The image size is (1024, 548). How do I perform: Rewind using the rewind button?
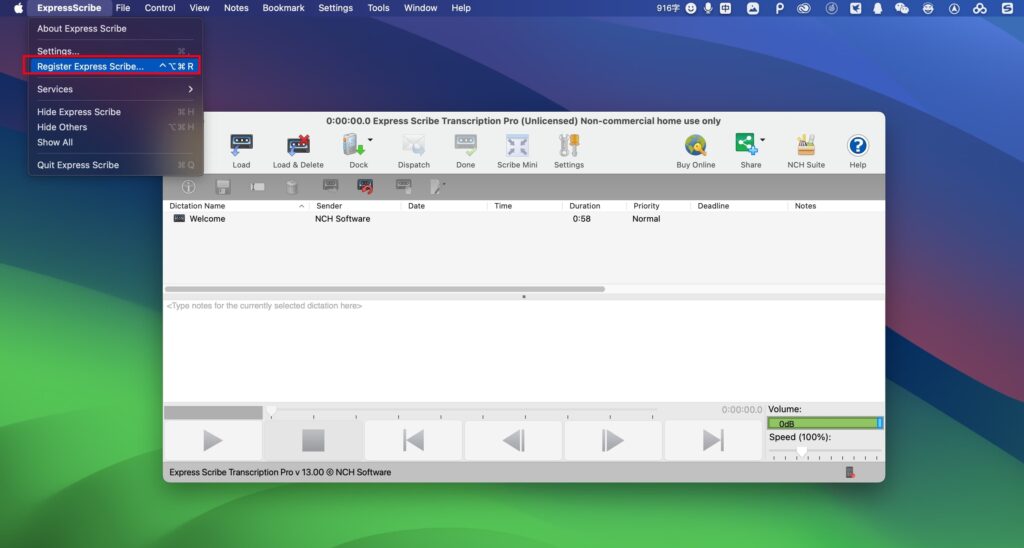[513, 440]
